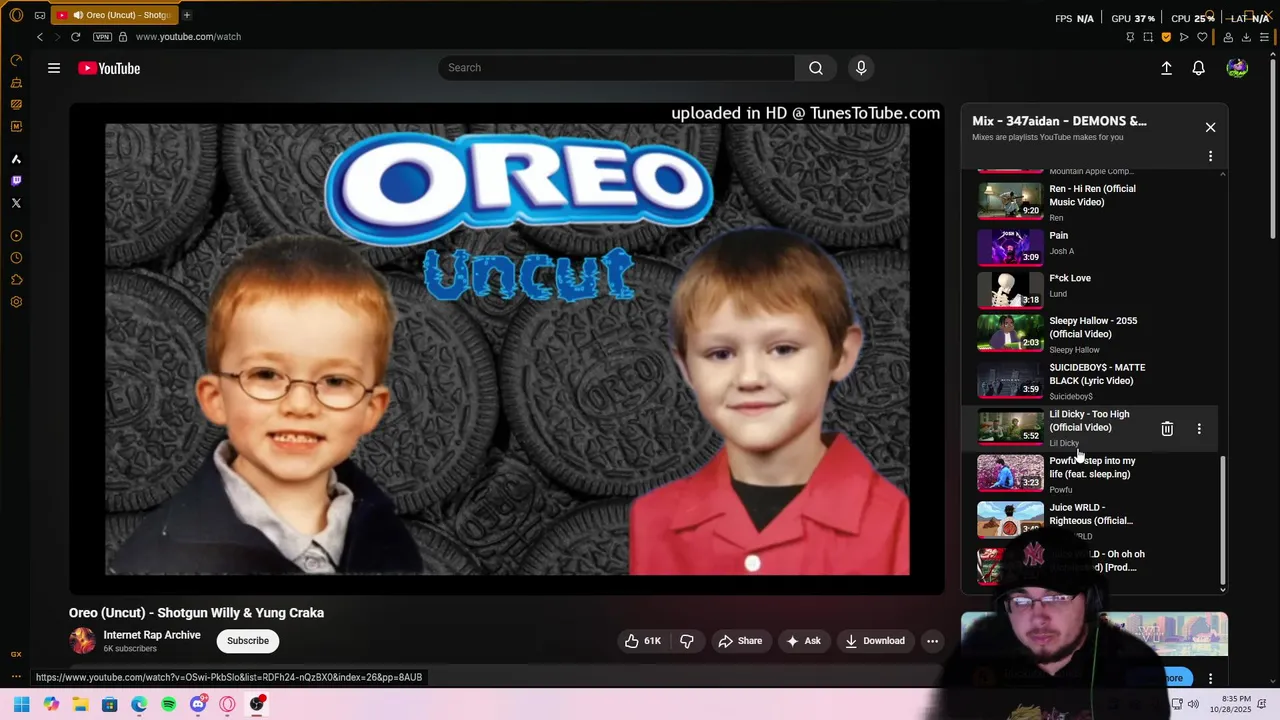Viewport: 1280px width, 720px height.
Task: Open Twitch in Opera GX sidebar
Action: click(16, 181)
